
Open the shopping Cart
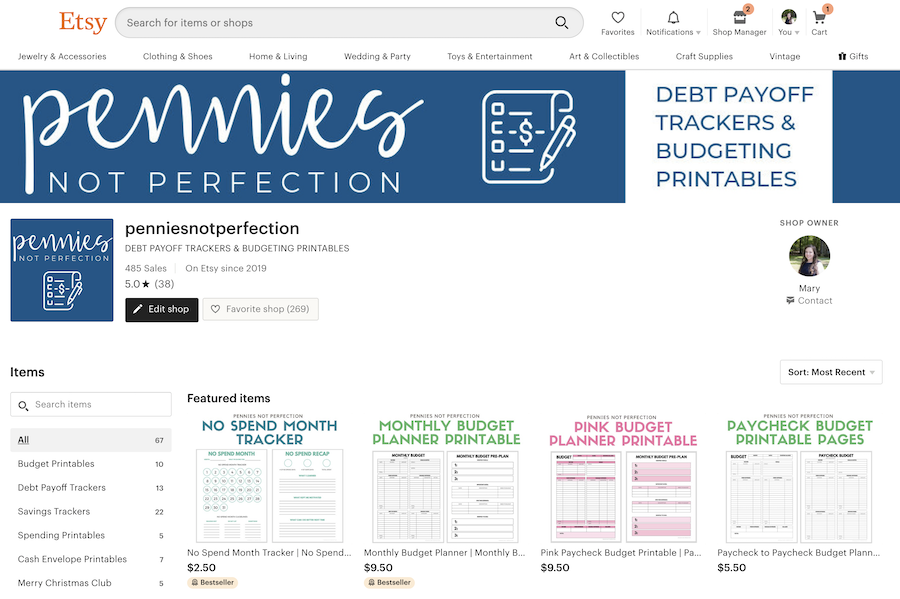pyautogui.click(x=819, y=18)
